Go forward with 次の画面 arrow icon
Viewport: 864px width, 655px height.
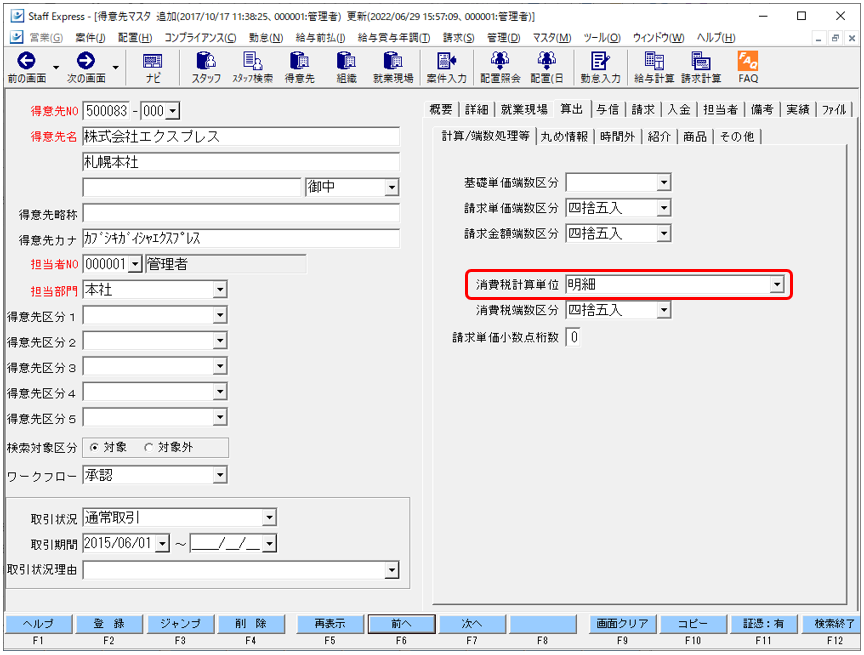pos(85,61)
